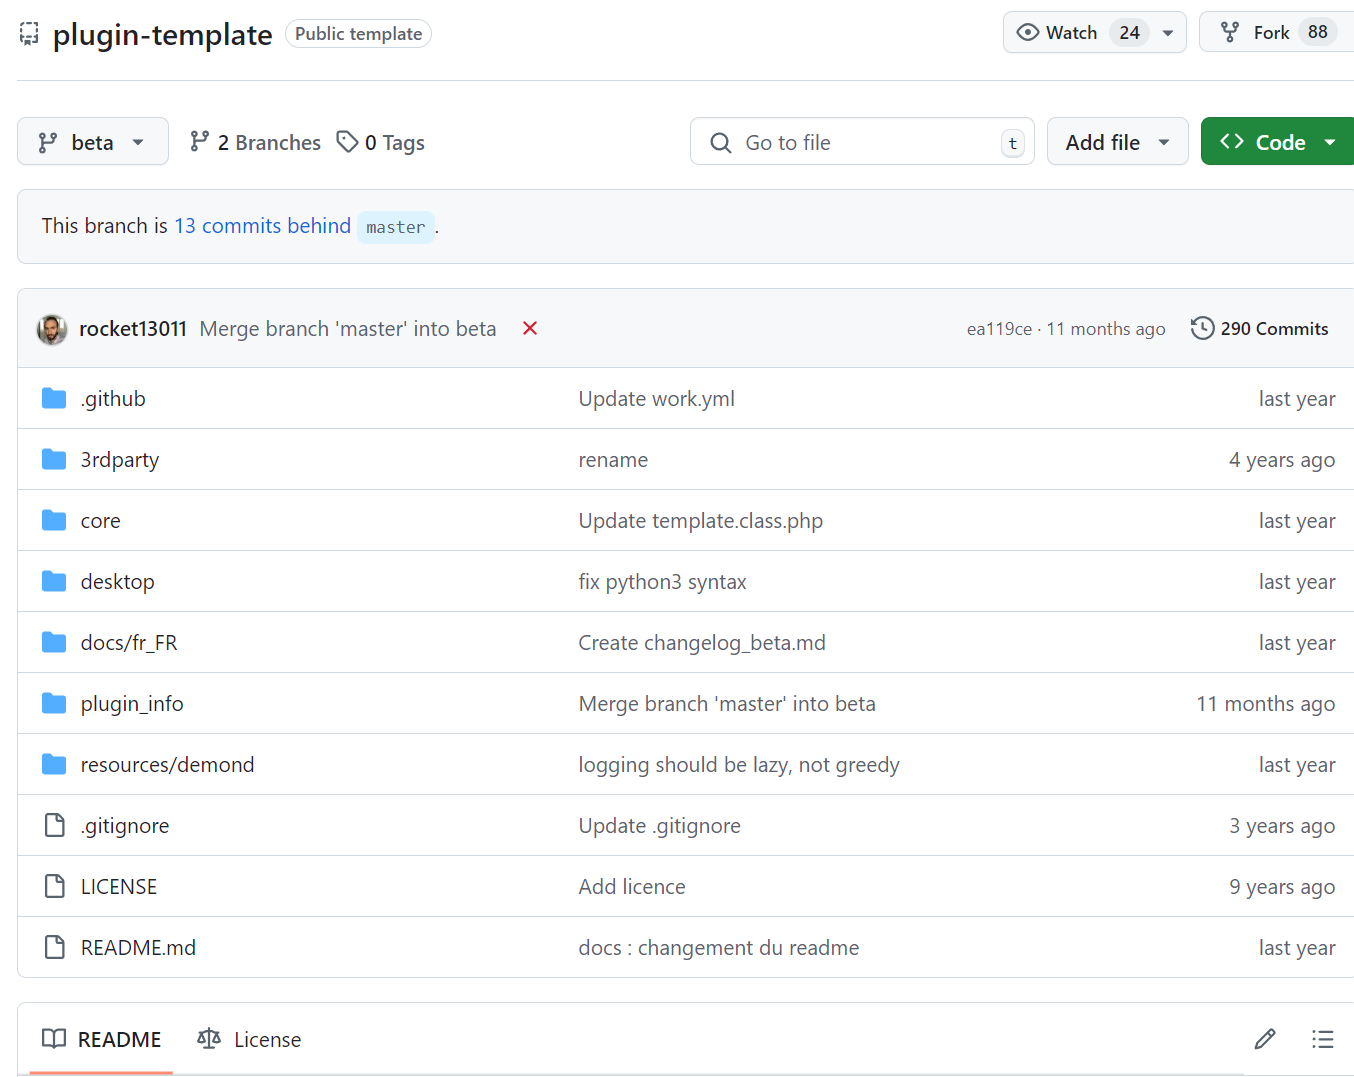The width and height of the screenshot is (1354, 1077).
Task: Open the Add licence commit message
Action: pos(632,887)
